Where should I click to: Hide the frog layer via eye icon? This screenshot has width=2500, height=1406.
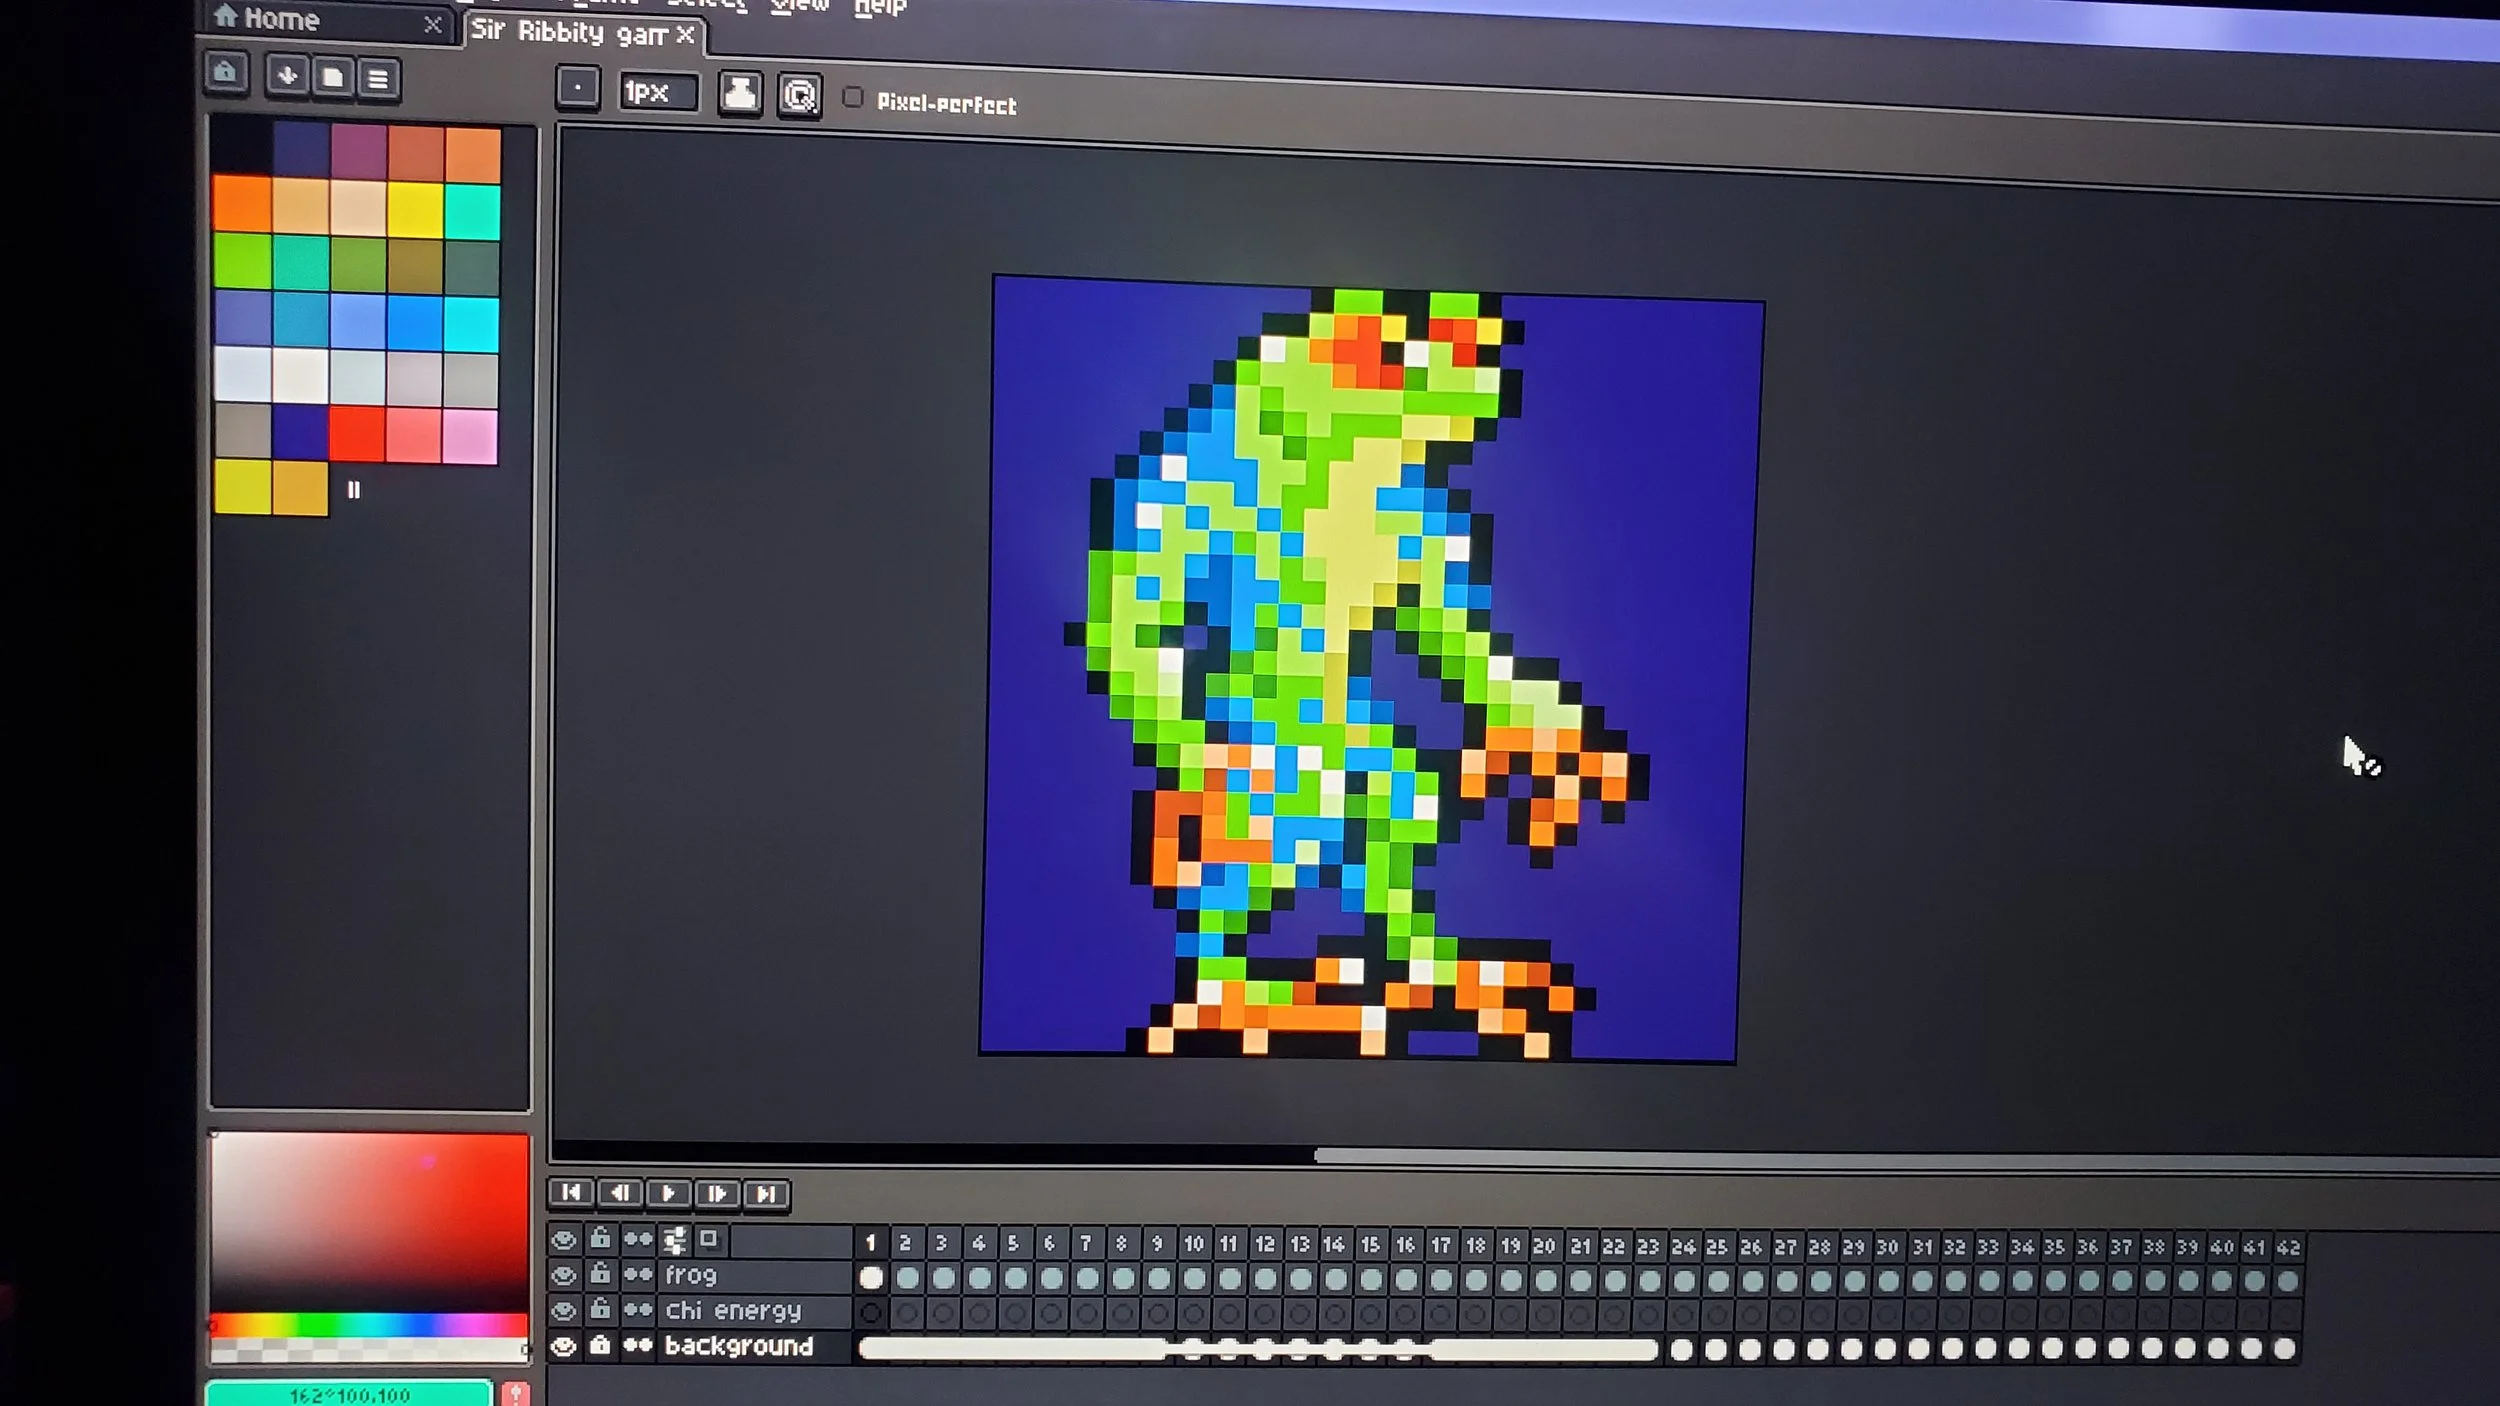pyautogui.click(x=564, y=1275)
